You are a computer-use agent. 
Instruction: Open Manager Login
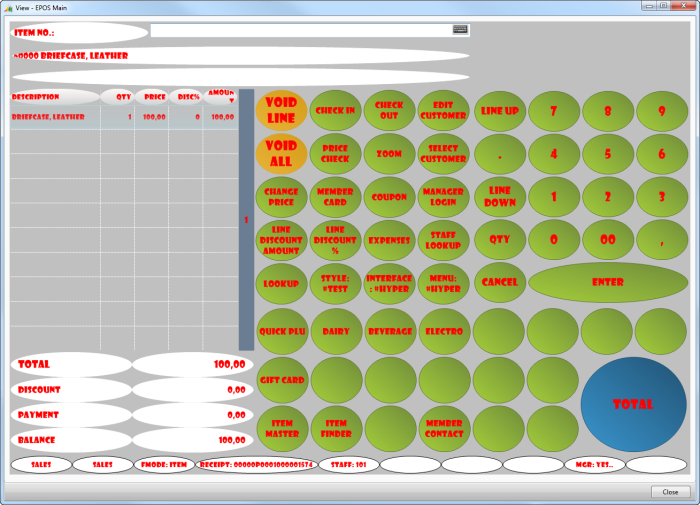click(x=443, y=197)
